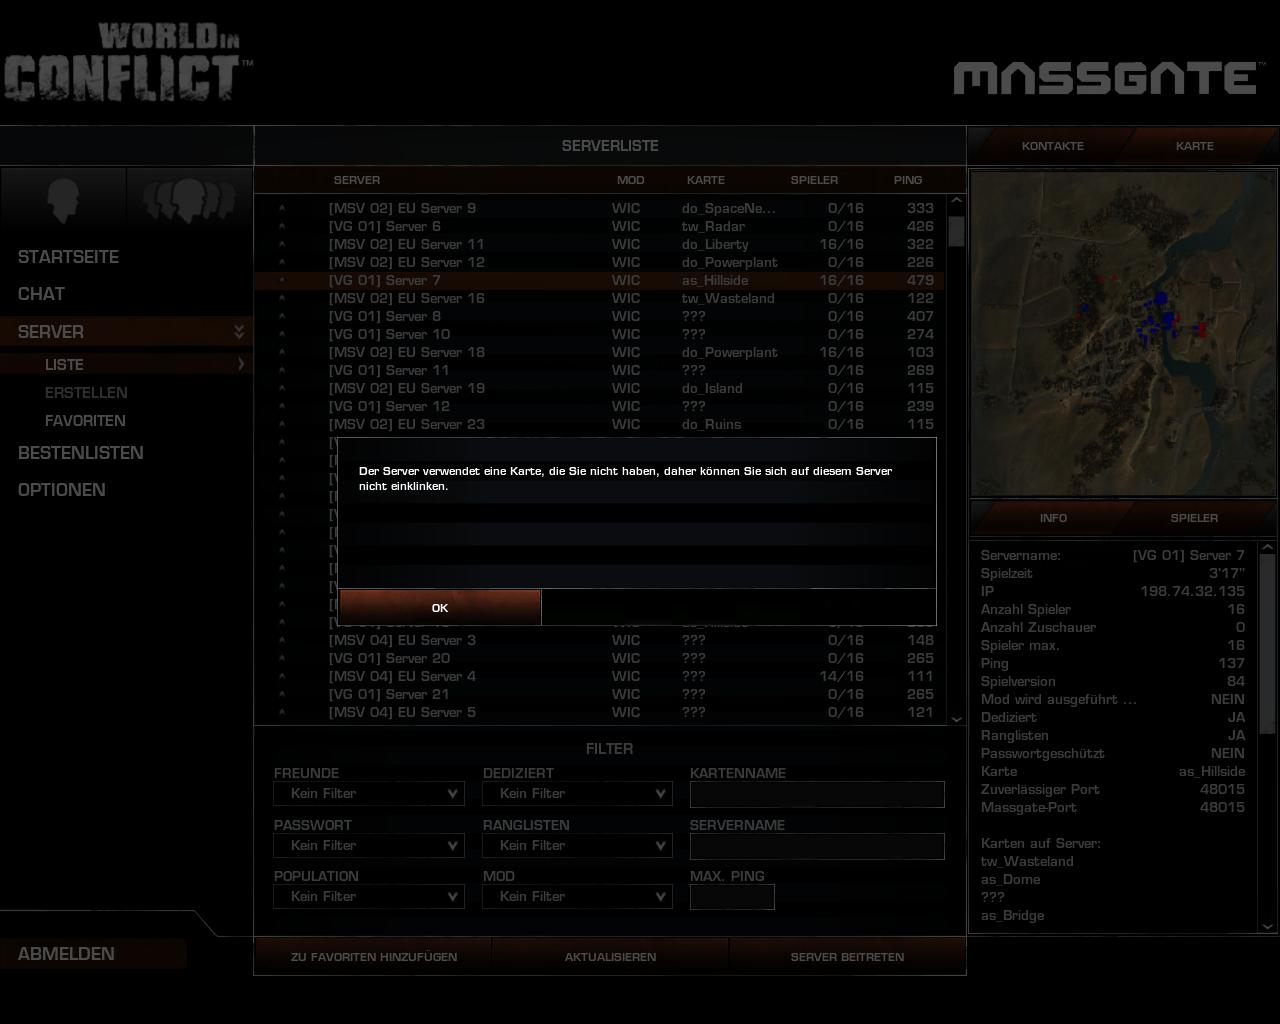
Task: Click the as_Hillside map preview thumbnail
Action: click(x=1123, y=333)
